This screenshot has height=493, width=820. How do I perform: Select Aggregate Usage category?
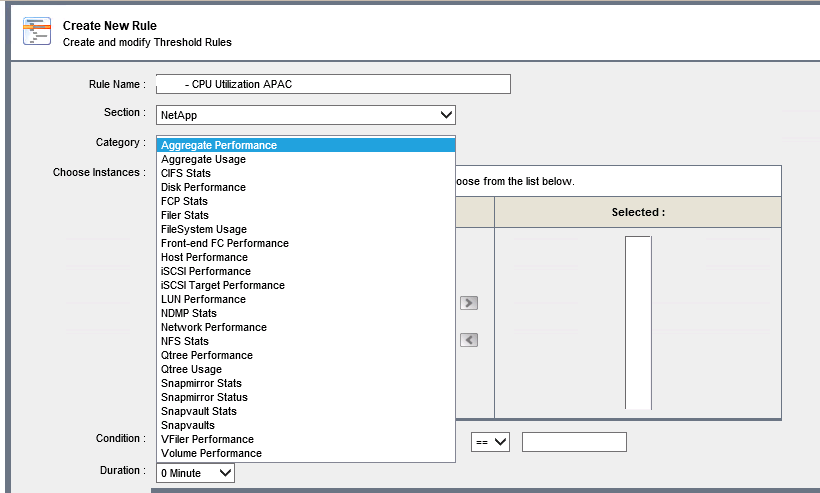click(x=306, y=159)
